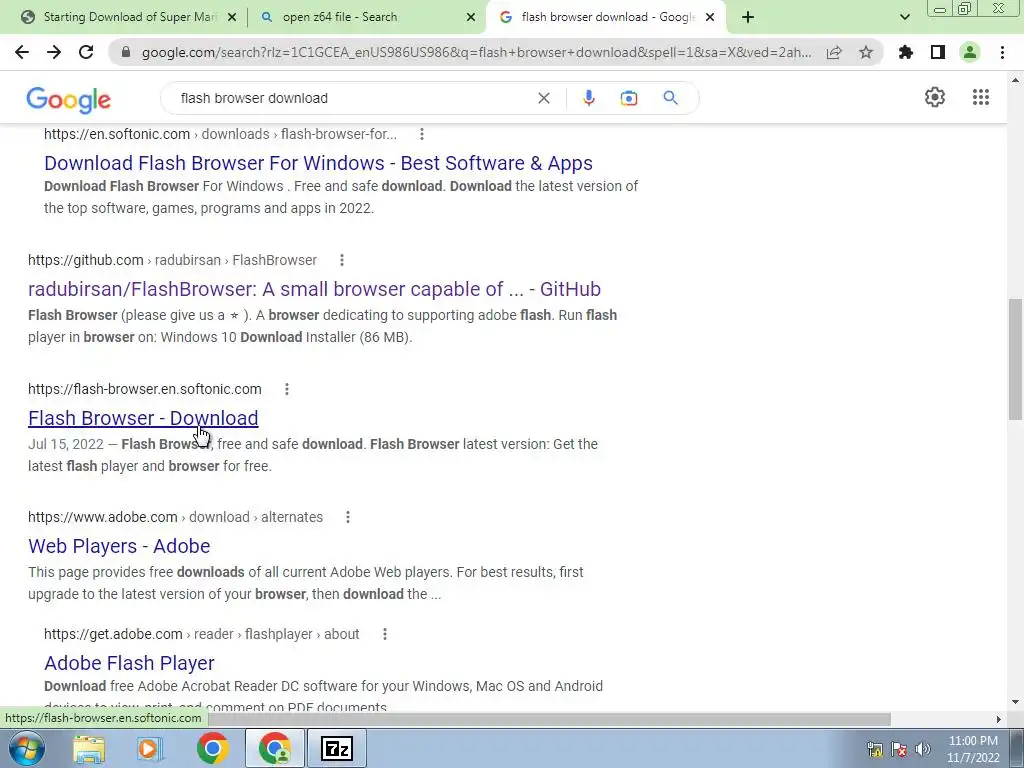Click the scroll right arrow

(x=998, y=719)
